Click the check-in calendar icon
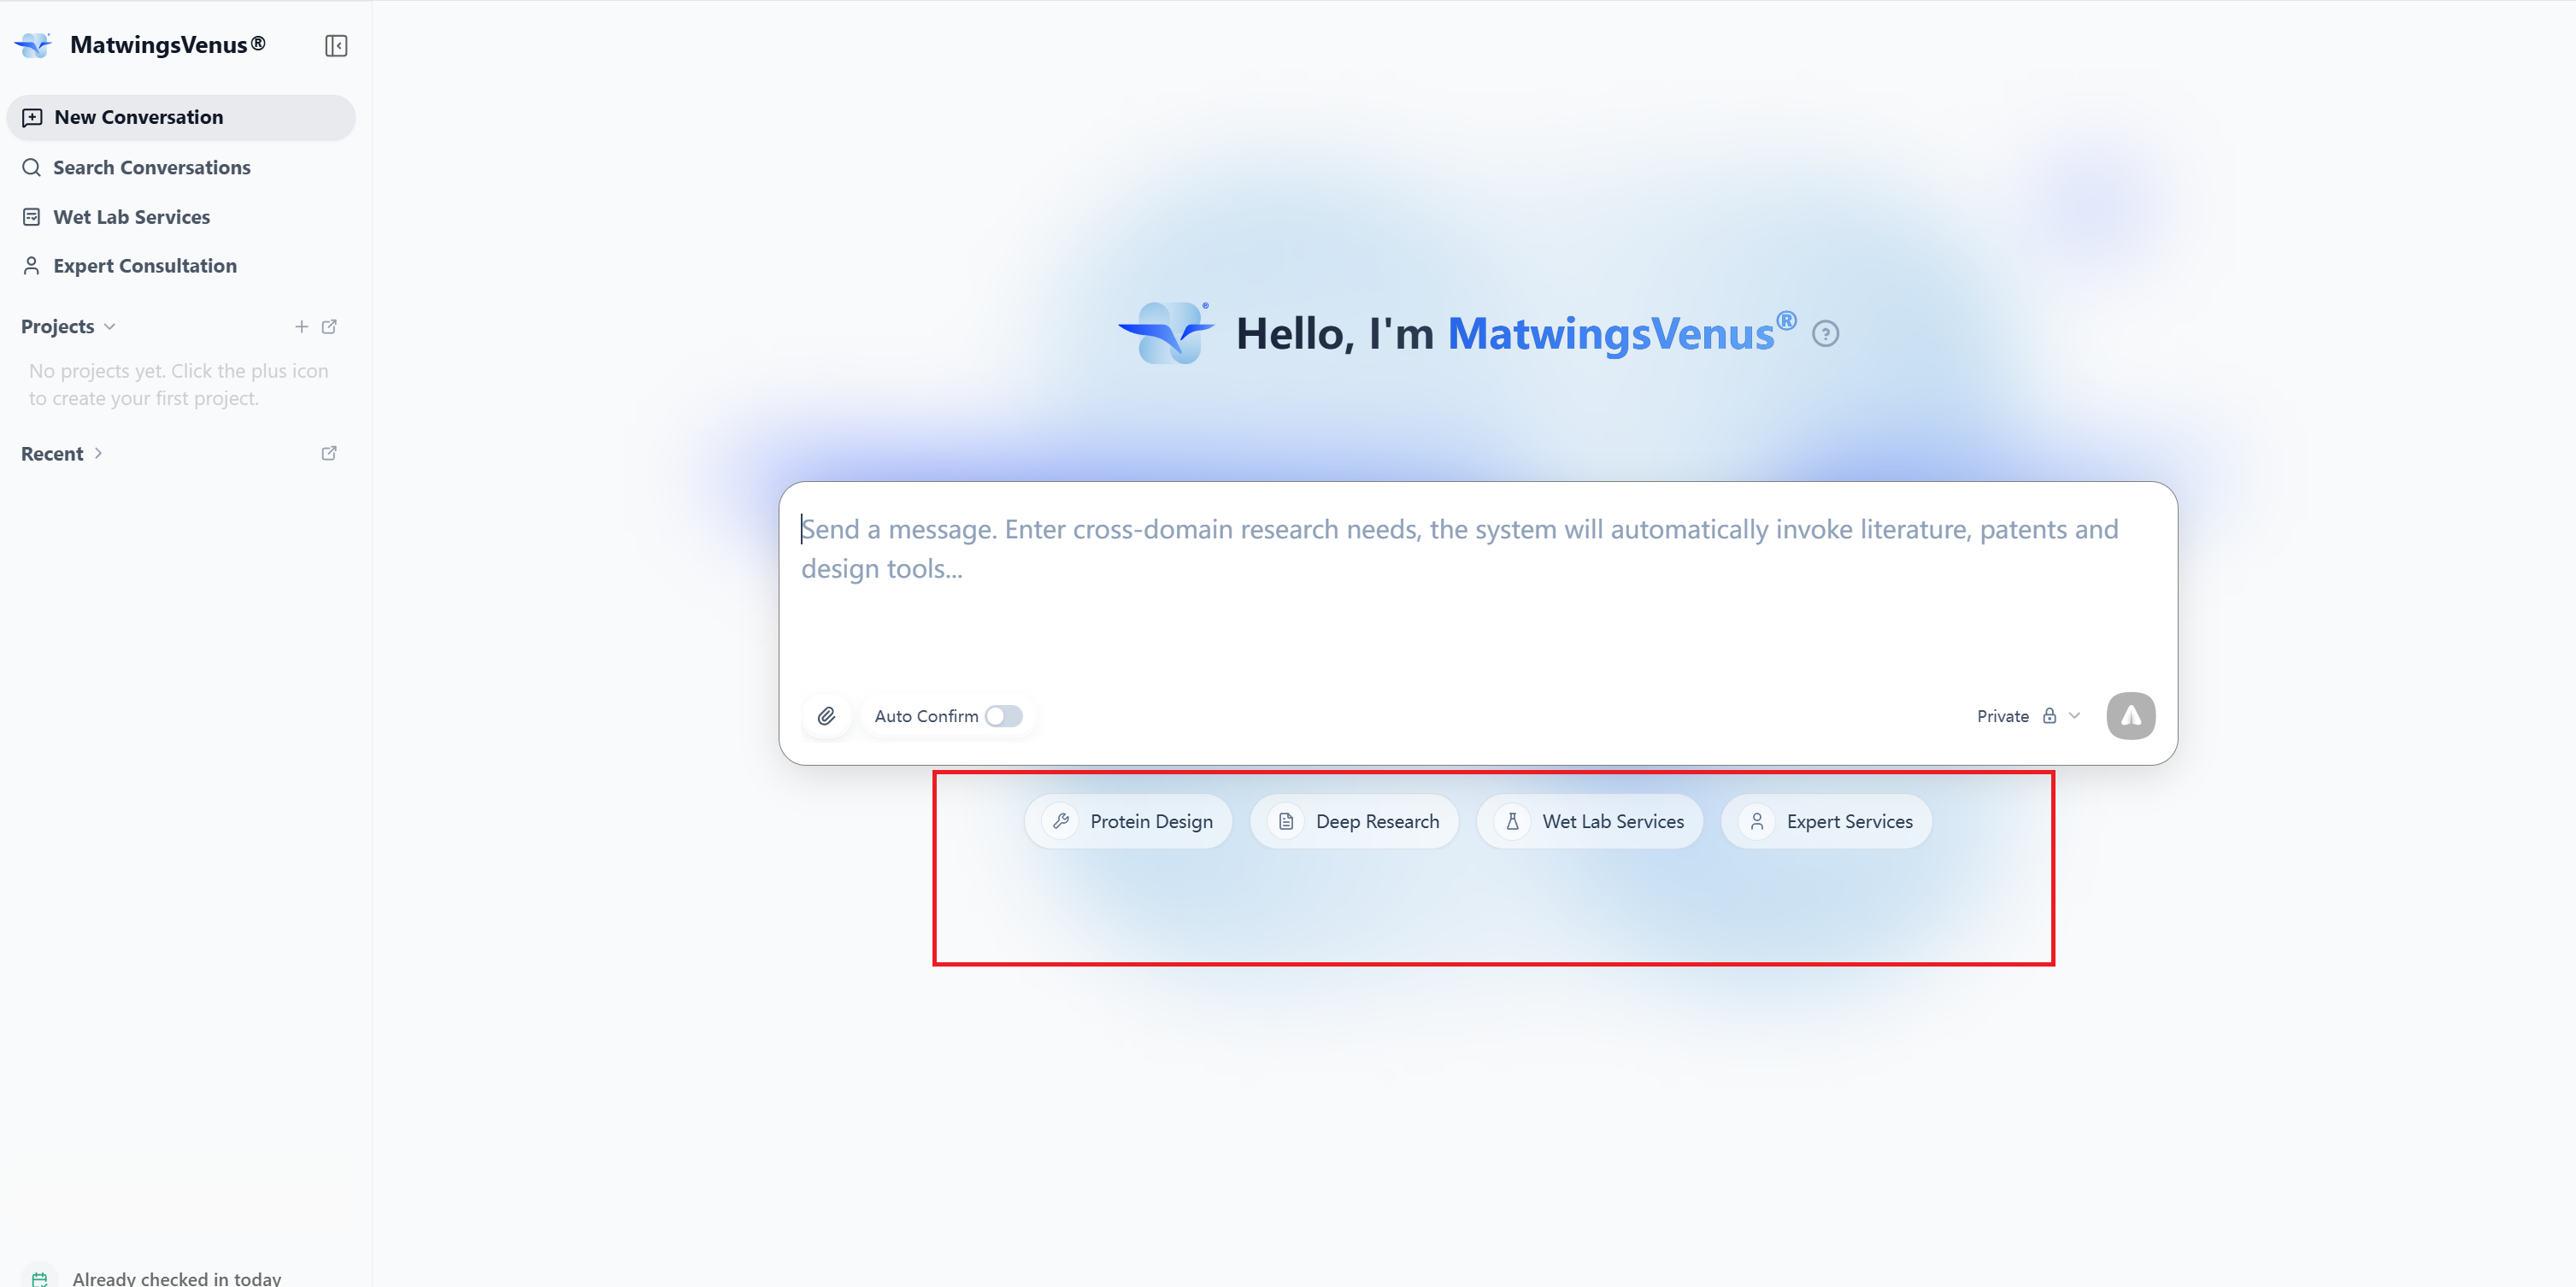 pyautogui.click(x=39, y=1278)
